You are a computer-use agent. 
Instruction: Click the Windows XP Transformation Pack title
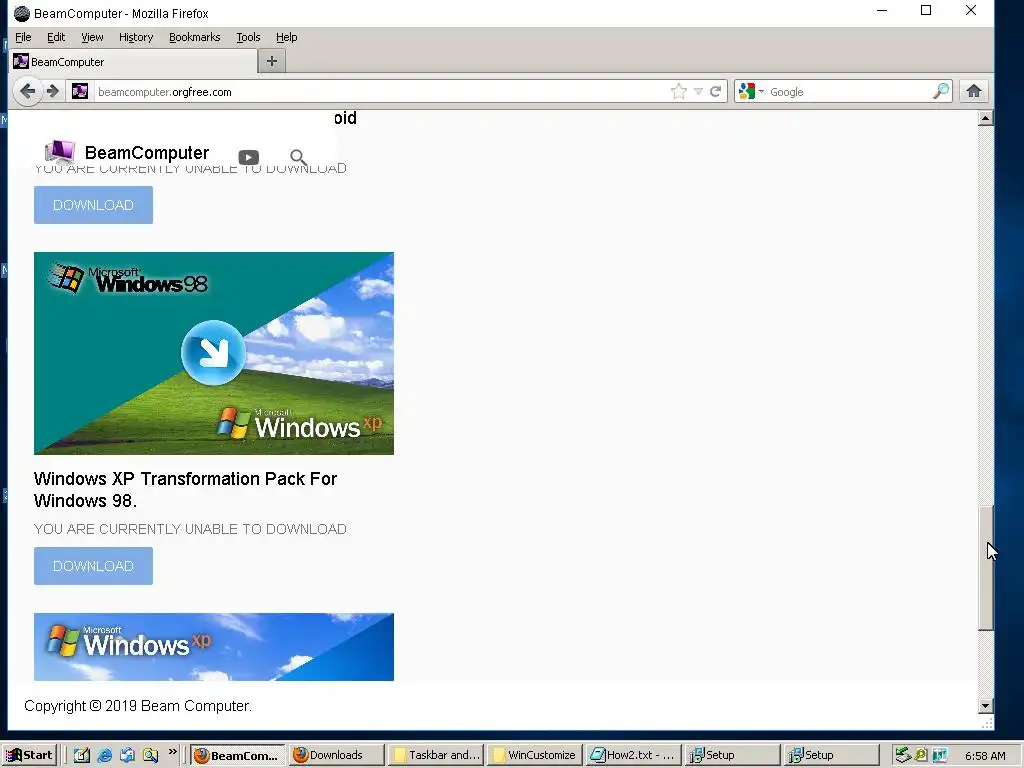(185, 490)
